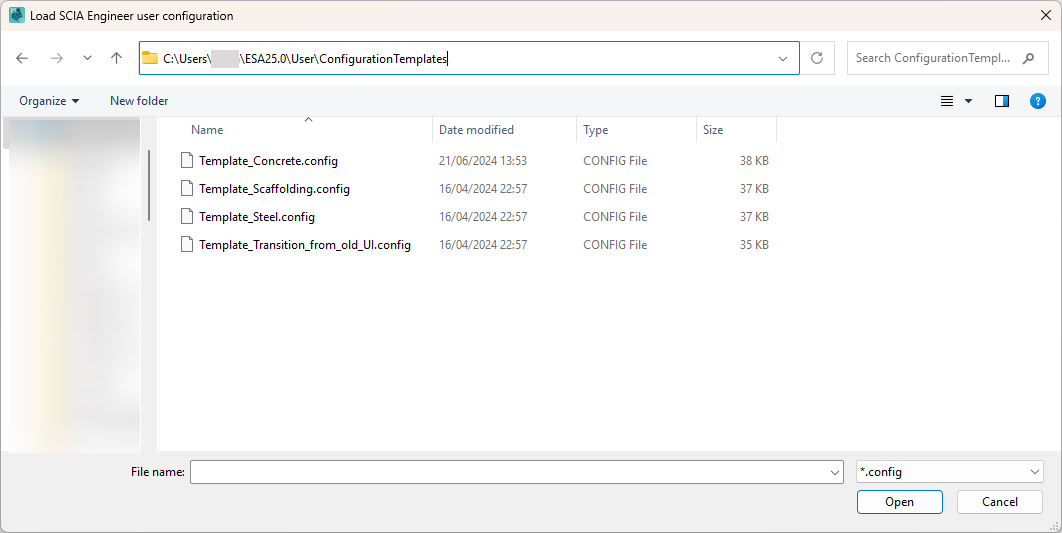Close the Load SCIA Engineer dialog
1062x533 pixels.
1045,15
